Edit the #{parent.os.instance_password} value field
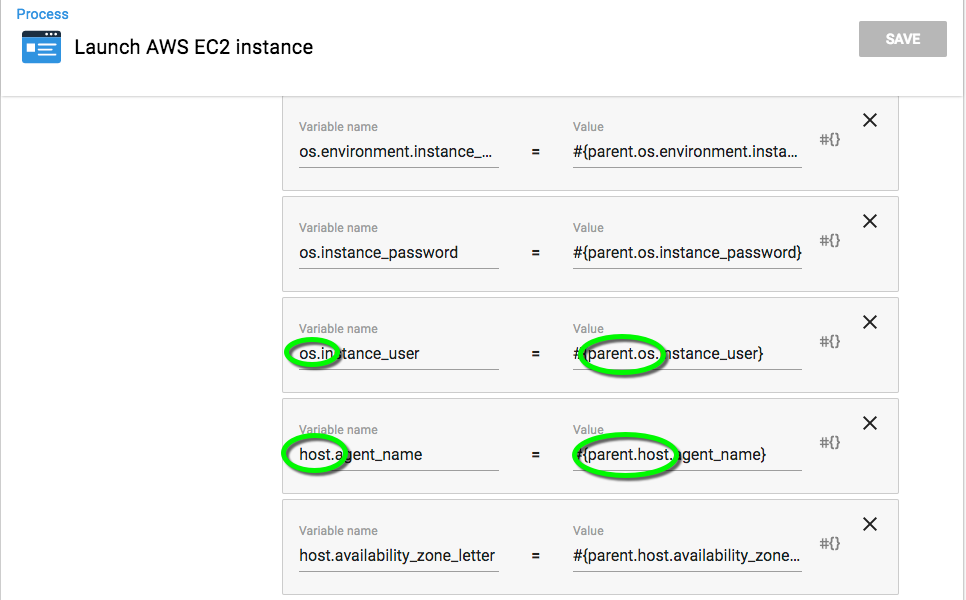The image size is (966, 600). pyautogui.click(x=687, y=253)
